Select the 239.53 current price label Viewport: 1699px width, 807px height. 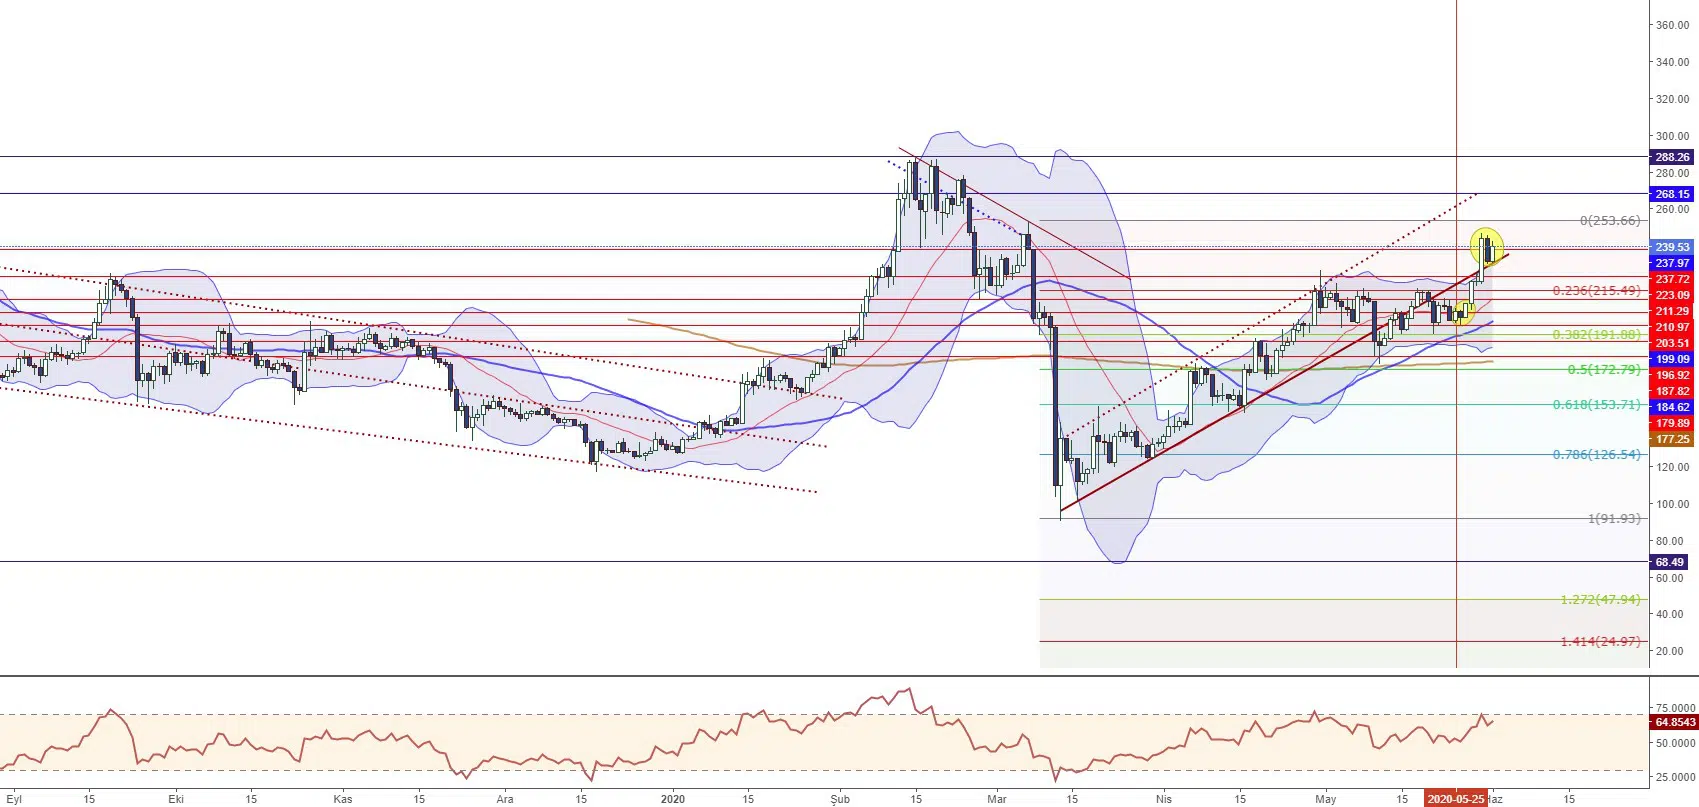[1672, 247]
